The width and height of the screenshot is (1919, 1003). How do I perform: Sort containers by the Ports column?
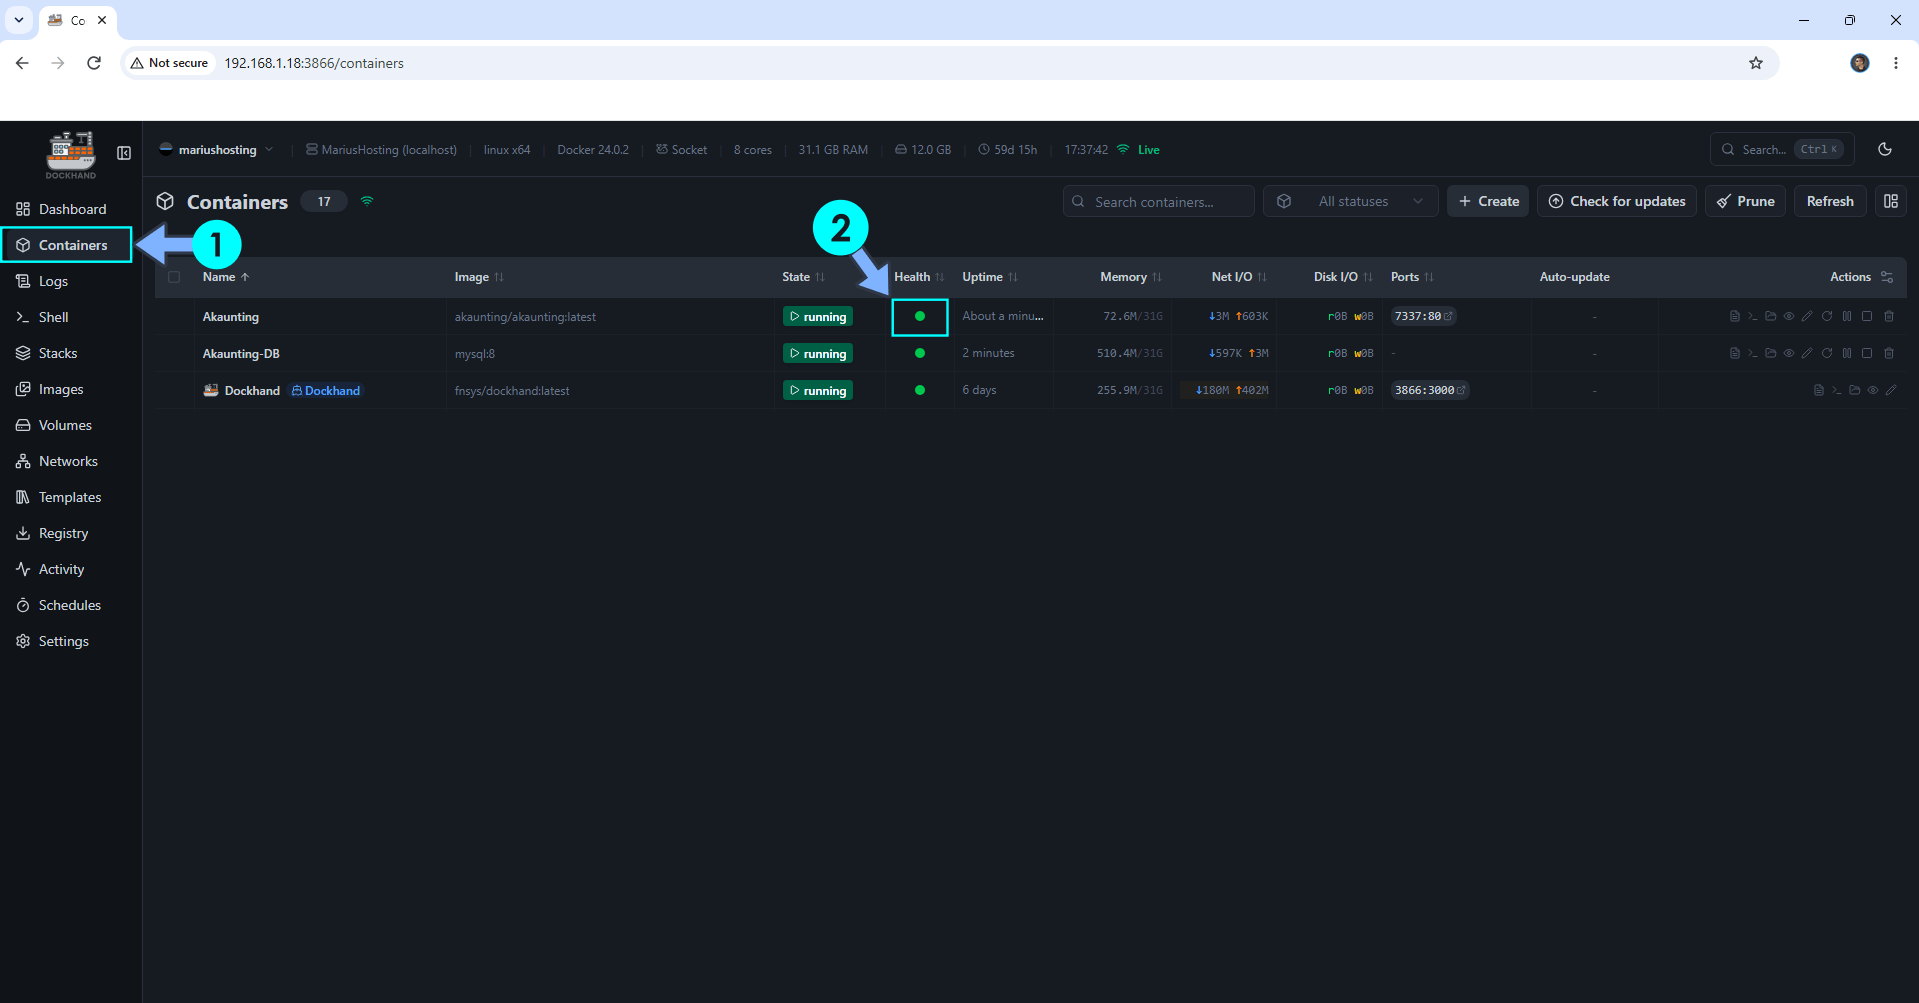click(x=1412, y=277)
